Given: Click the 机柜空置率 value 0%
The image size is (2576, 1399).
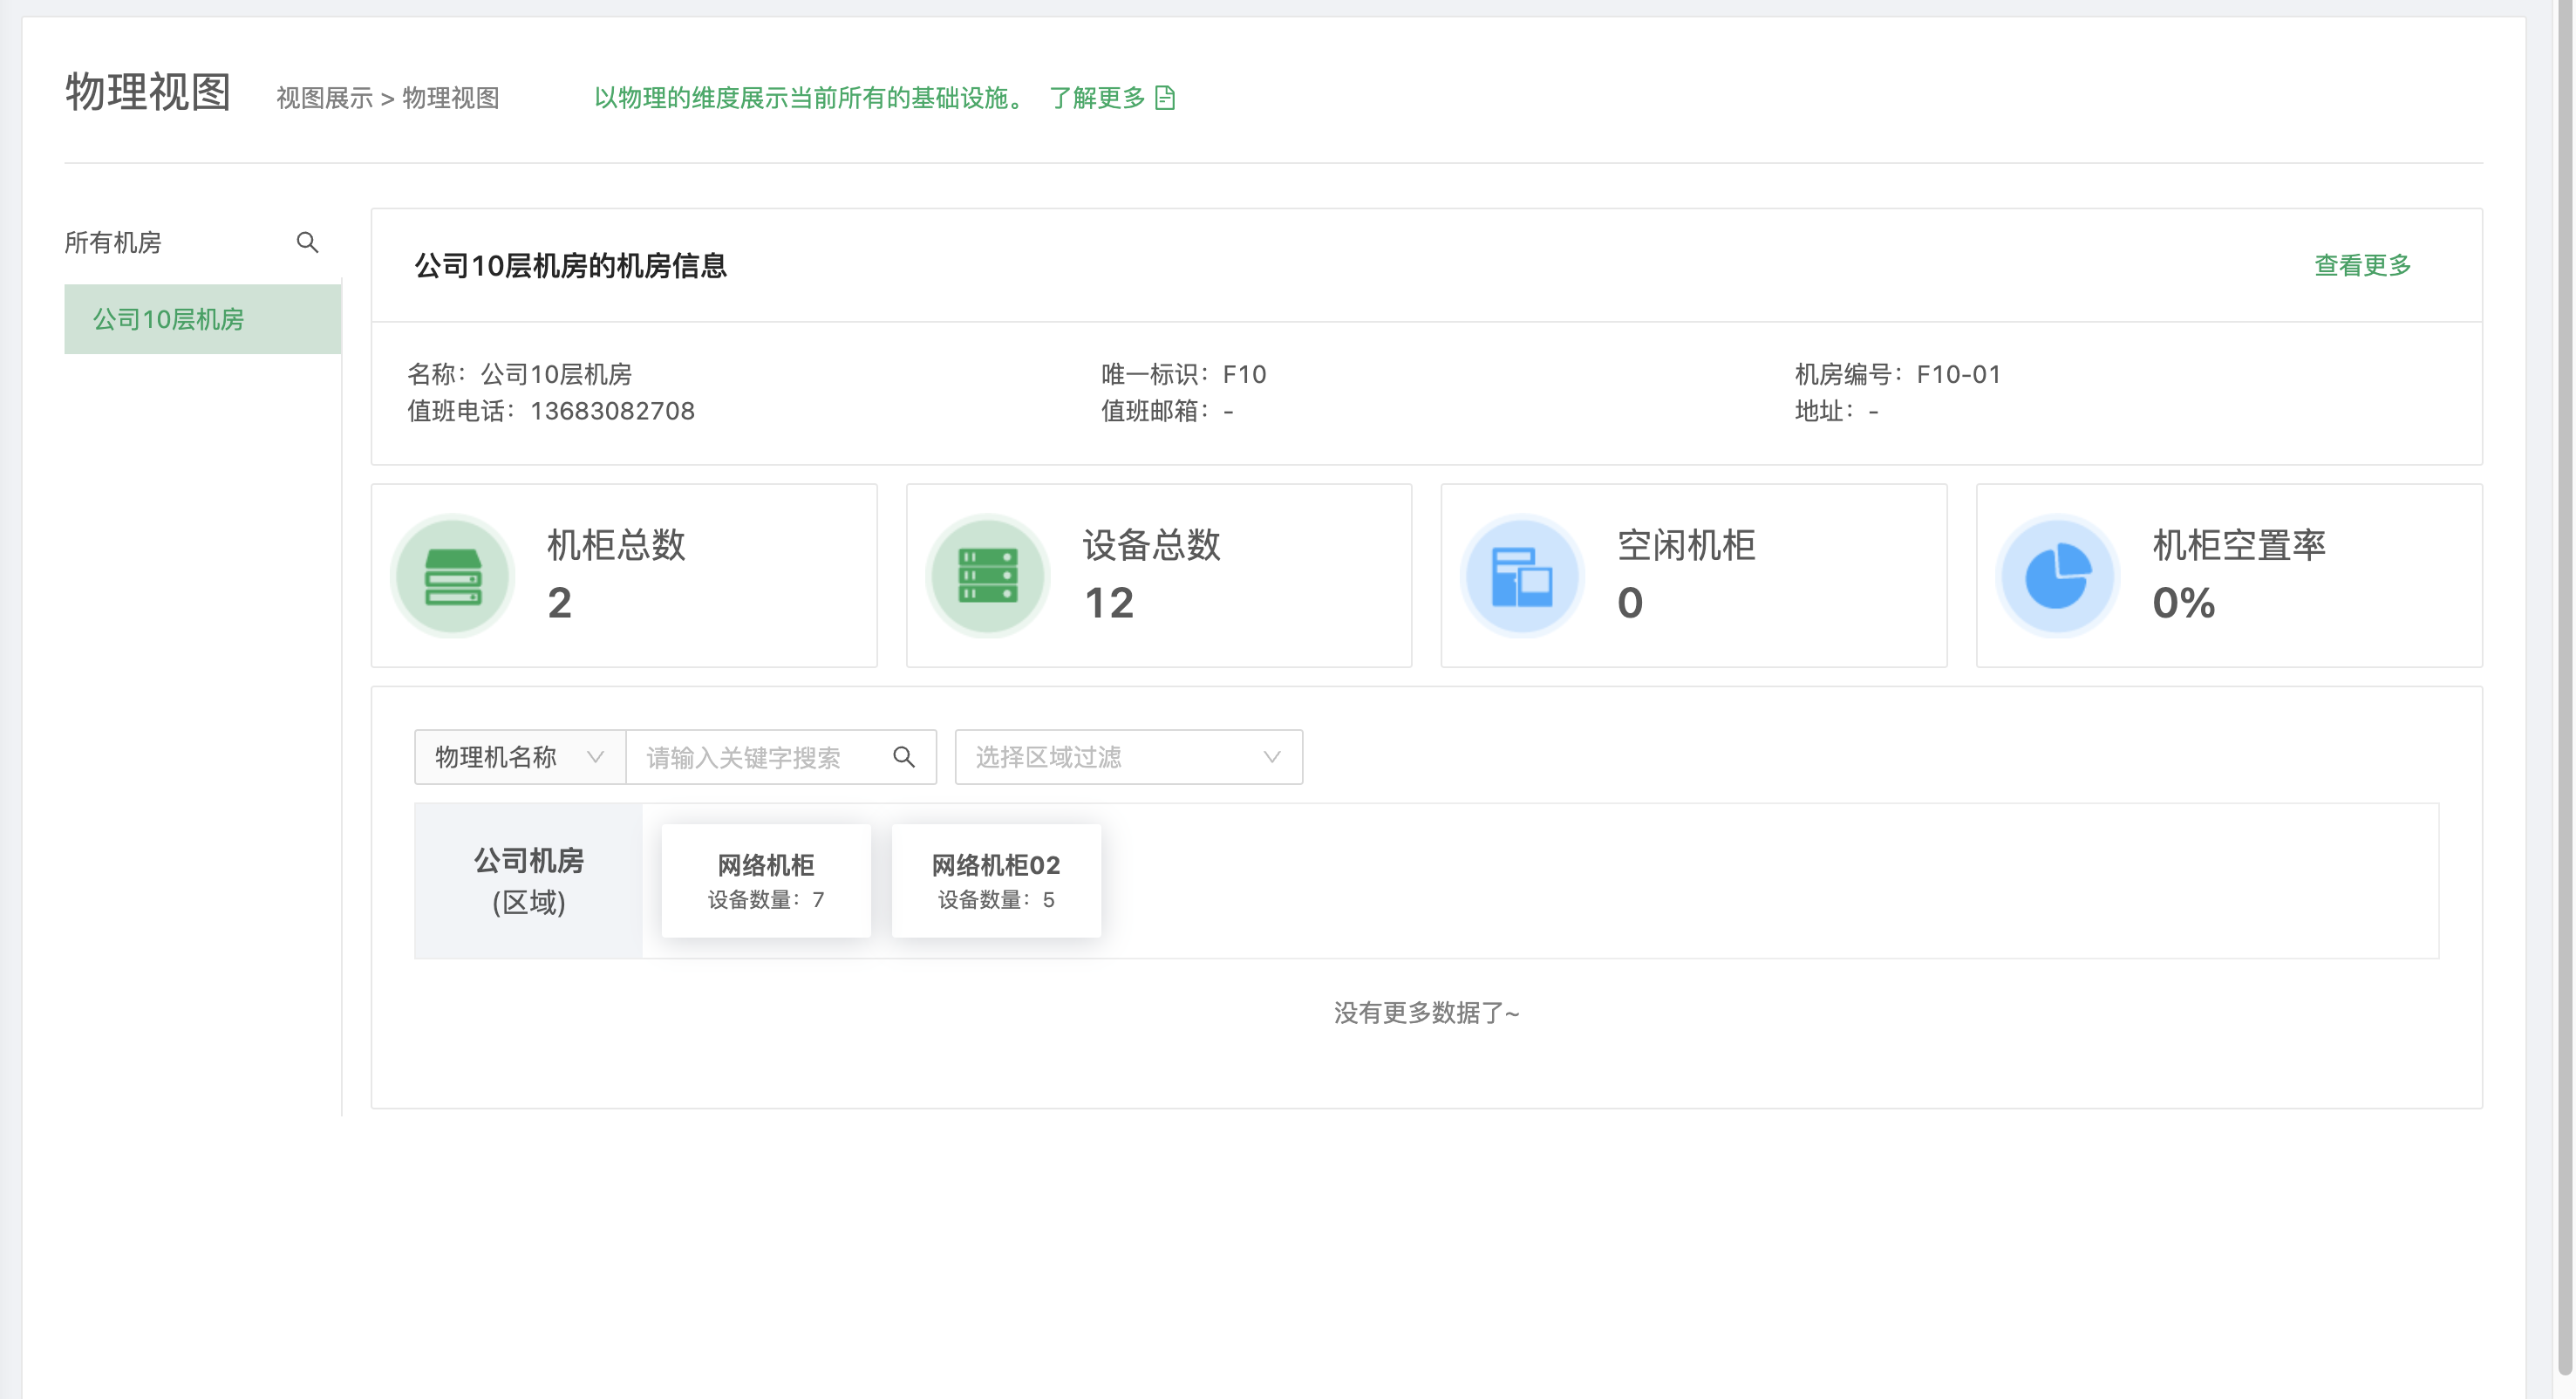Looking at the screenshot, I should (2184, 603).
